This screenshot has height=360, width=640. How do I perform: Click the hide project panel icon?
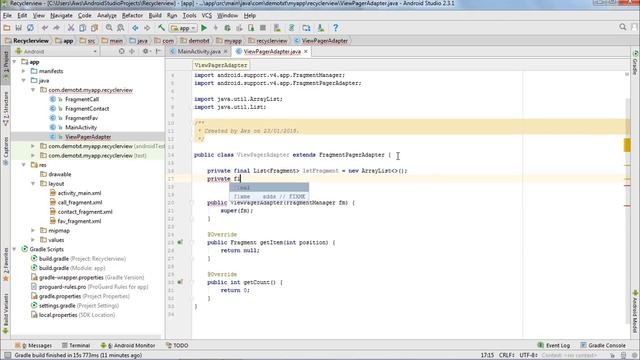[x=158, y=51]
